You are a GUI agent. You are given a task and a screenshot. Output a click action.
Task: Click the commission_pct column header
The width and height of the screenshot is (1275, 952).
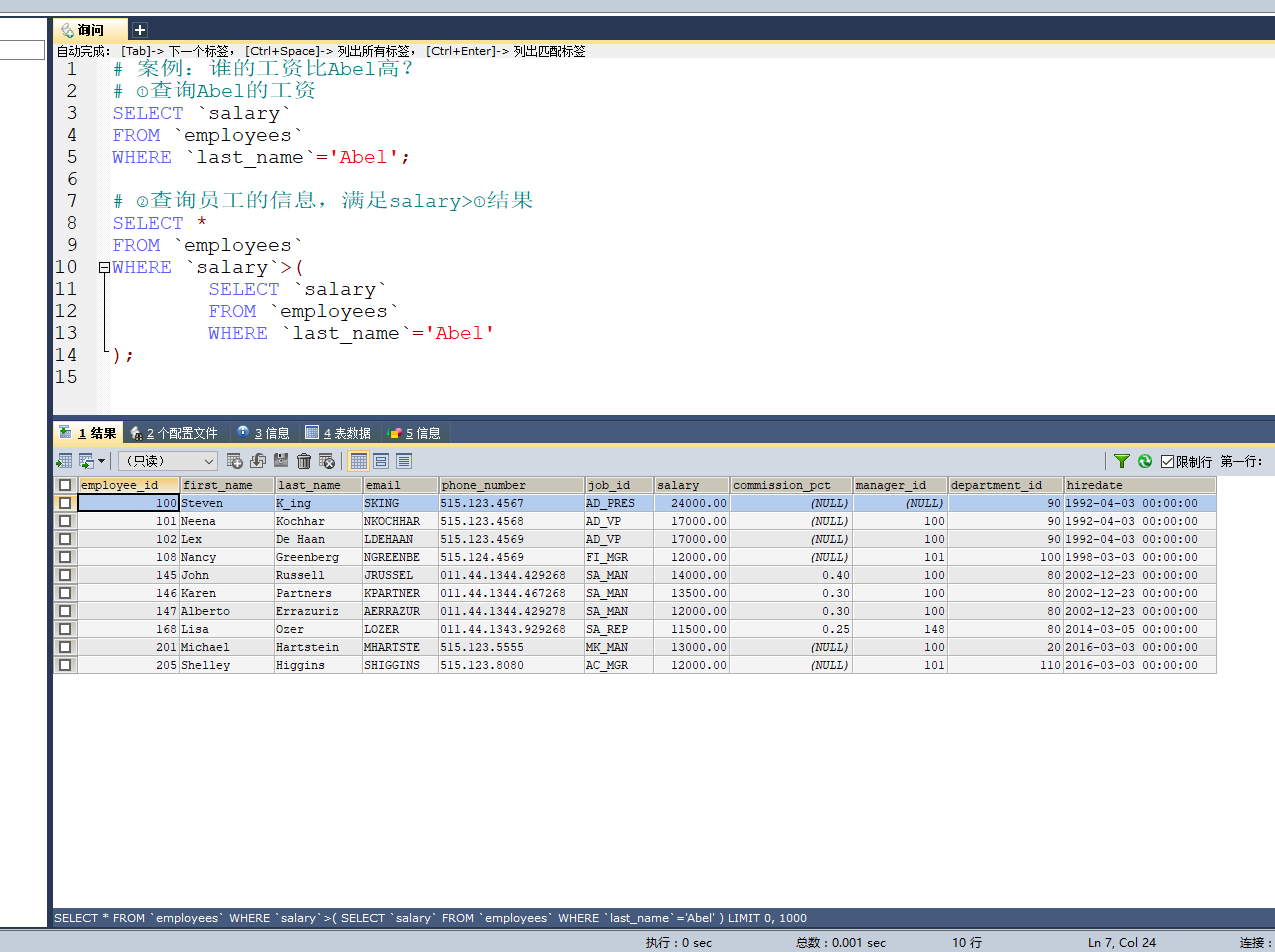pyautogui.click(x=791, y=485)
